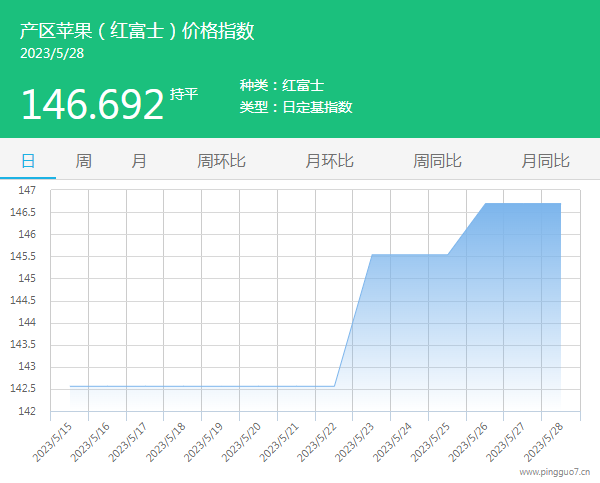Click the x-axis date 2023/5/25
Screen dimensions: 600x483
click(430, 442)
